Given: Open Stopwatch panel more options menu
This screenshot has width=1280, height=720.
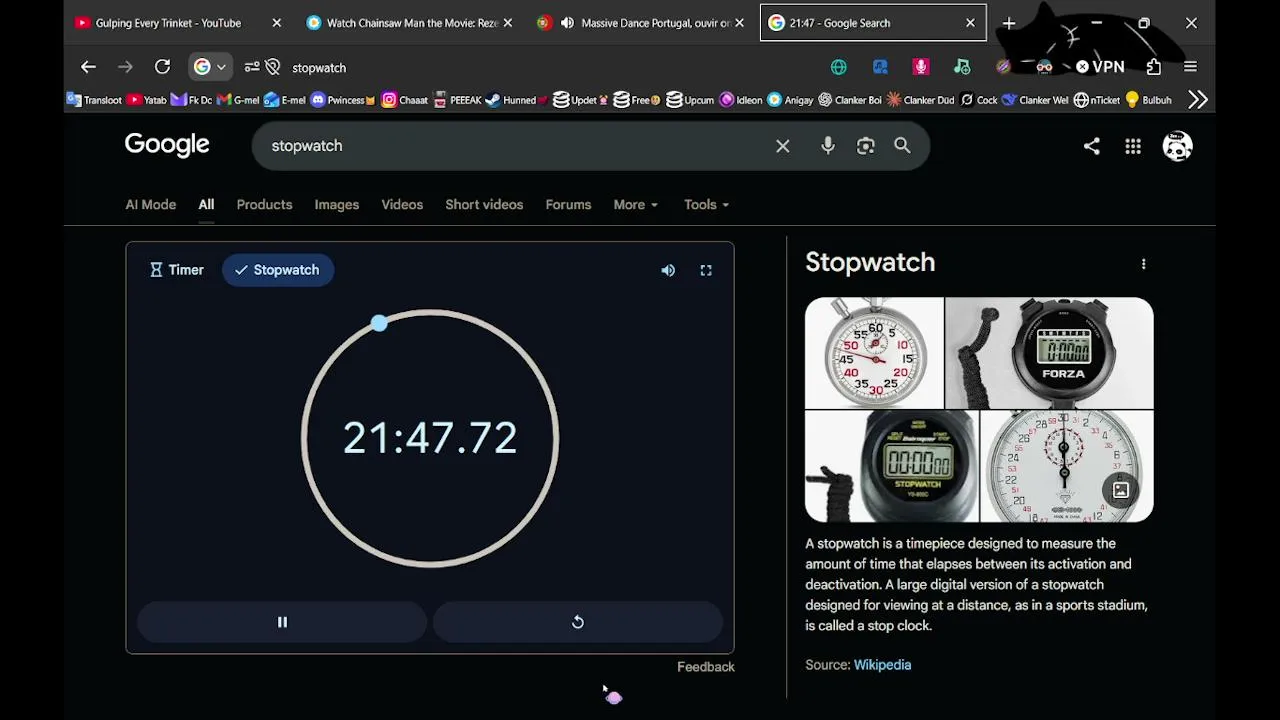Looking at the screenshot, I should pos(1144,264).
